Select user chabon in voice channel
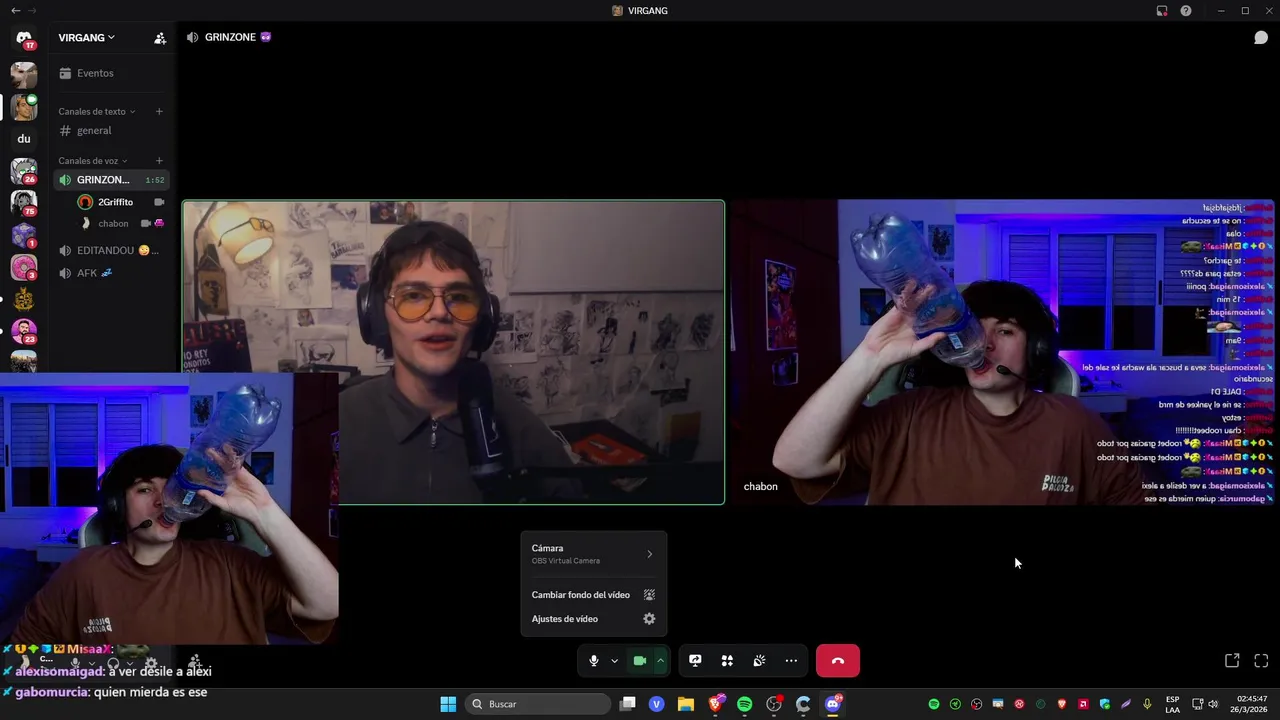The width and height of the screenshot is (1280, 720). 121,224
